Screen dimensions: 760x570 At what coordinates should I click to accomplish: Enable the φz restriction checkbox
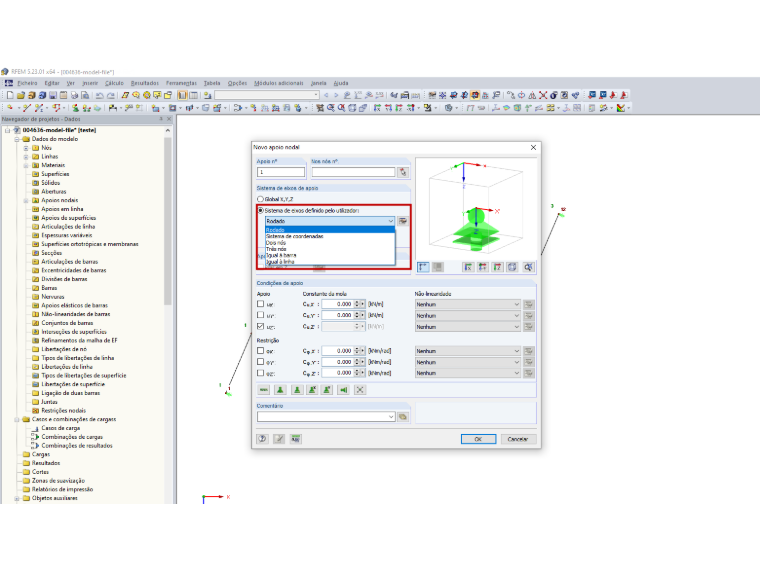(261, 373)
